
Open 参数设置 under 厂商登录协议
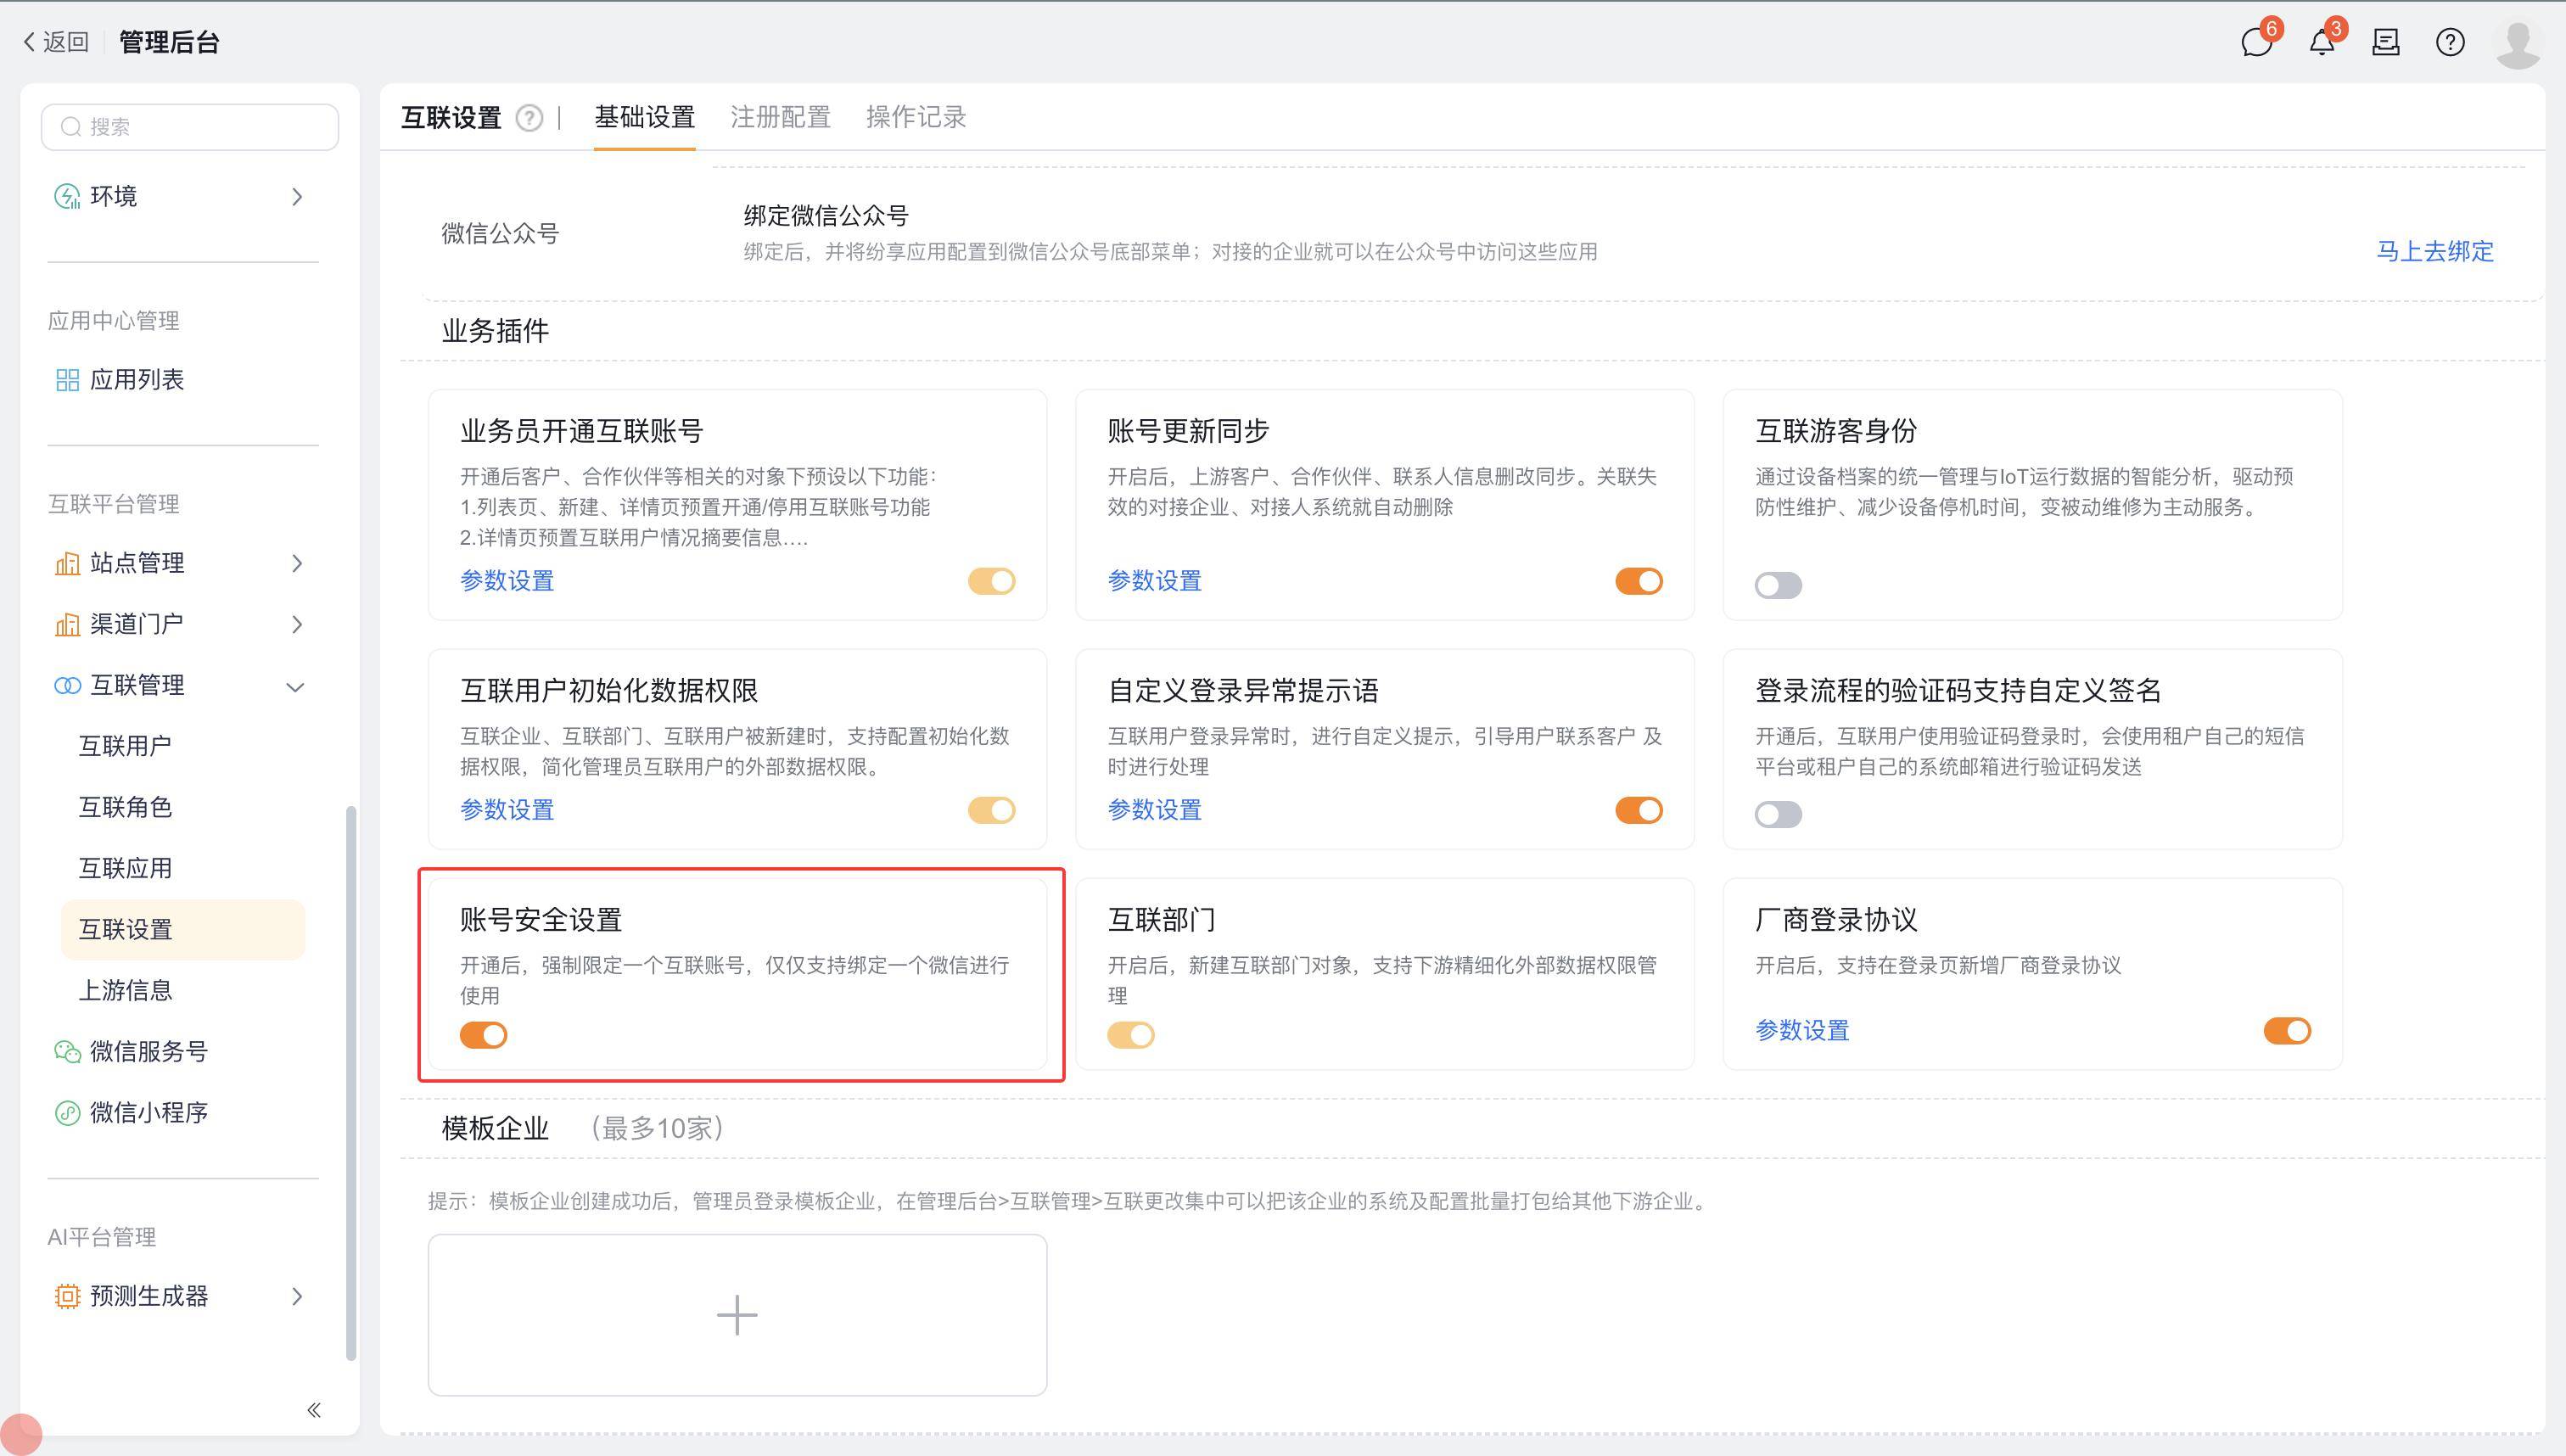click(1802, 1030)
